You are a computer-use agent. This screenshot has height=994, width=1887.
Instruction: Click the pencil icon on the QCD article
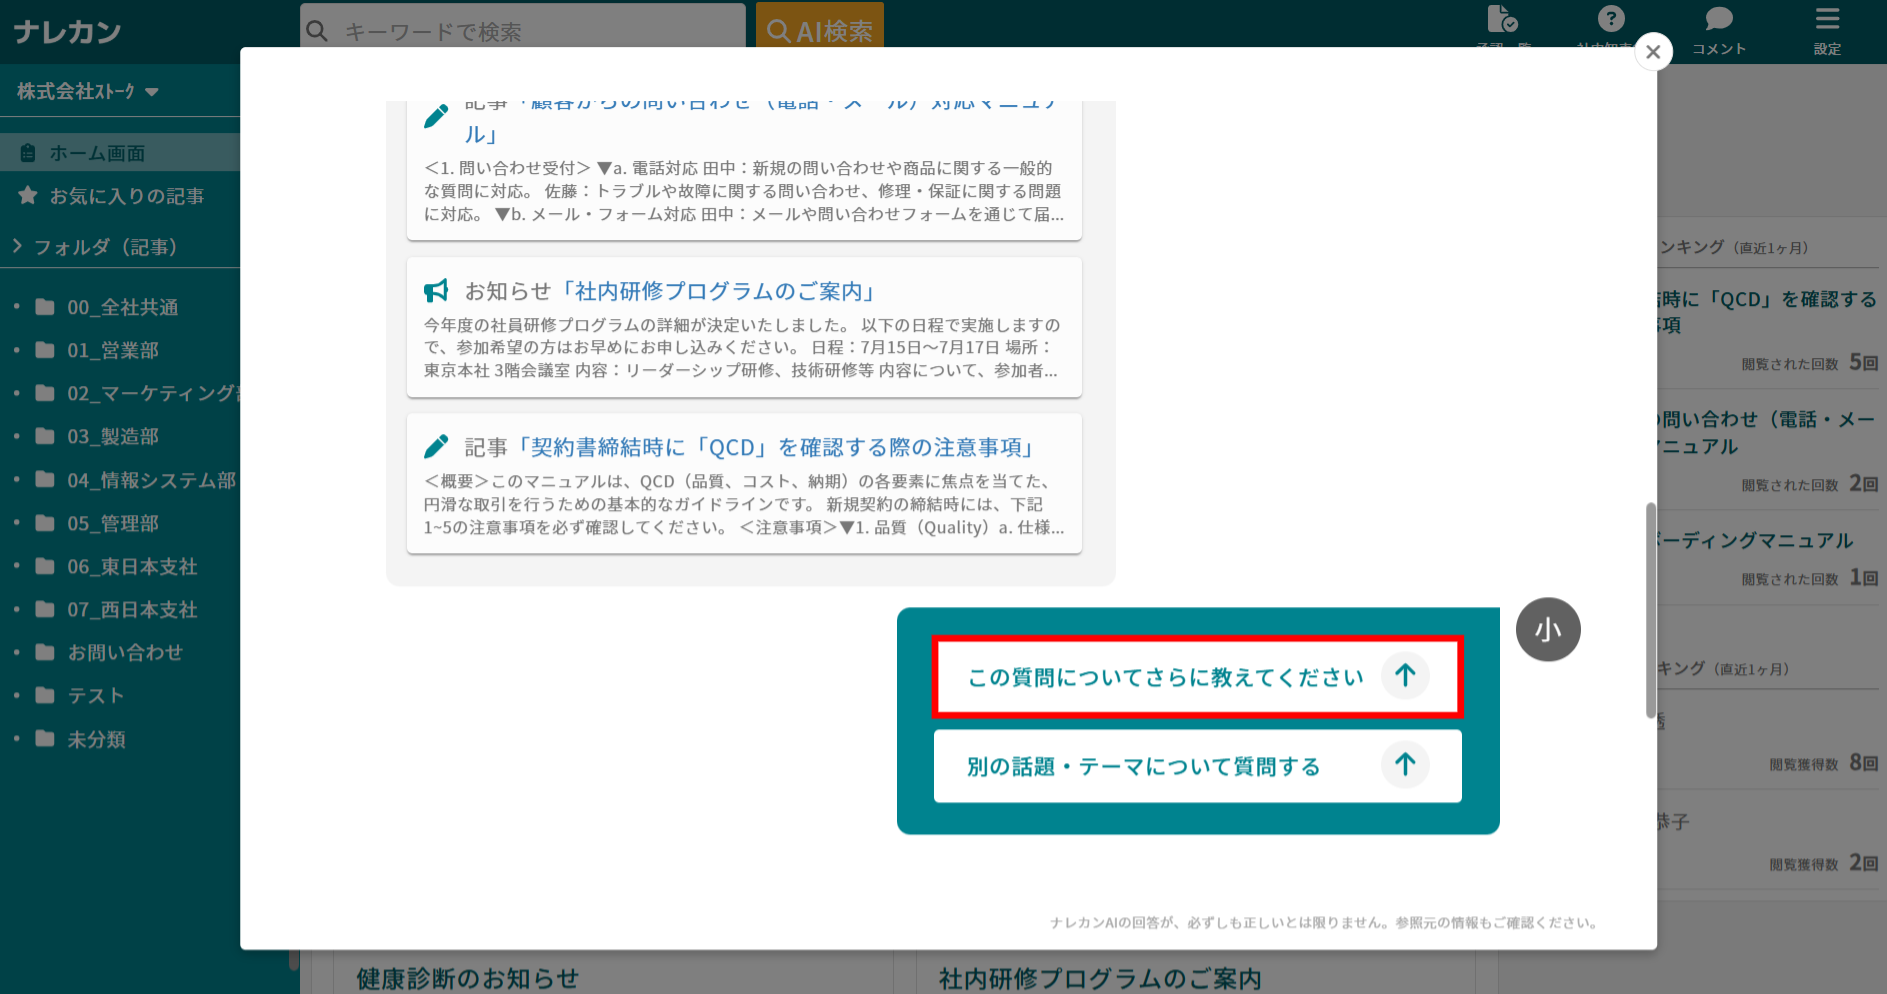(436, 447)
